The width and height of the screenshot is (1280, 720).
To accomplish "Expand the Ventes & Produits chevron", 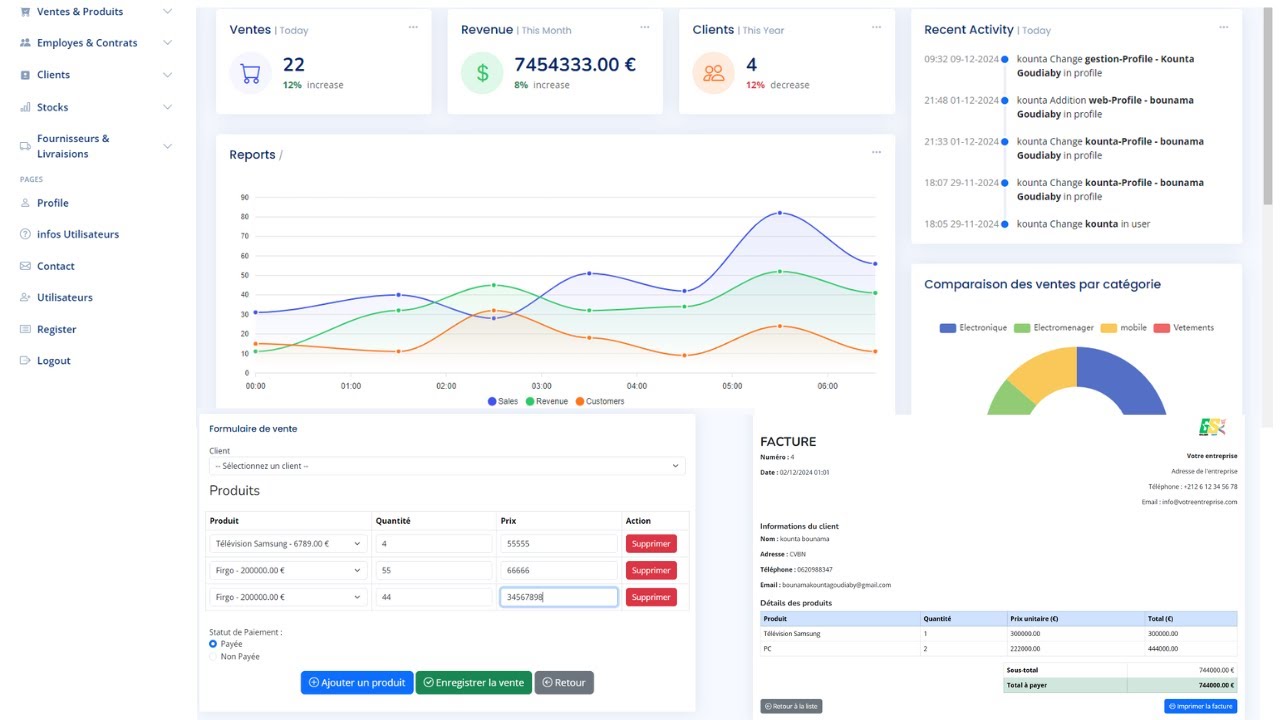I will [167, 11].
